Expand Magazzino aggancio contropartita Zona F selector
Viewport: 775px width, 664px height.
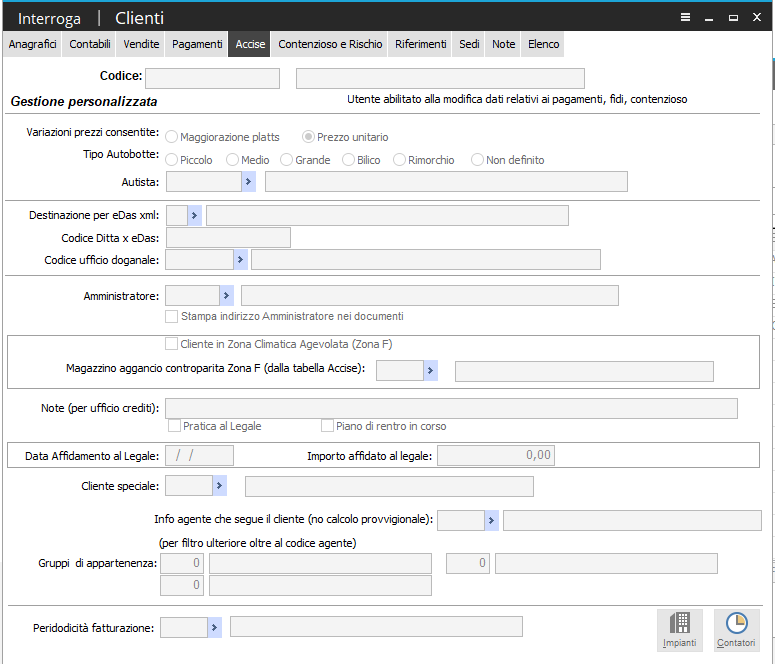(x=431, y=371)
